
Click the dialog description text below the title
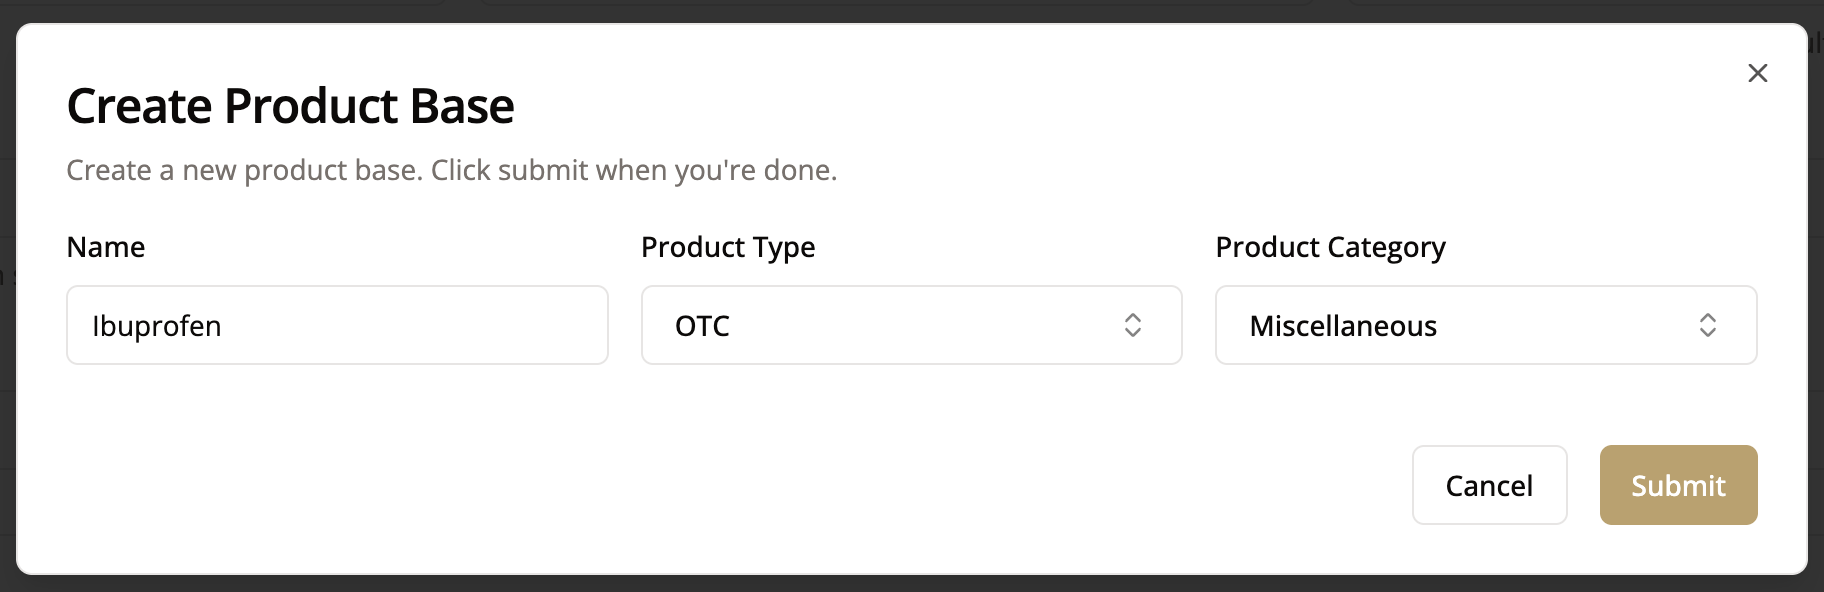pyautogui.click(x=451, y=170)
